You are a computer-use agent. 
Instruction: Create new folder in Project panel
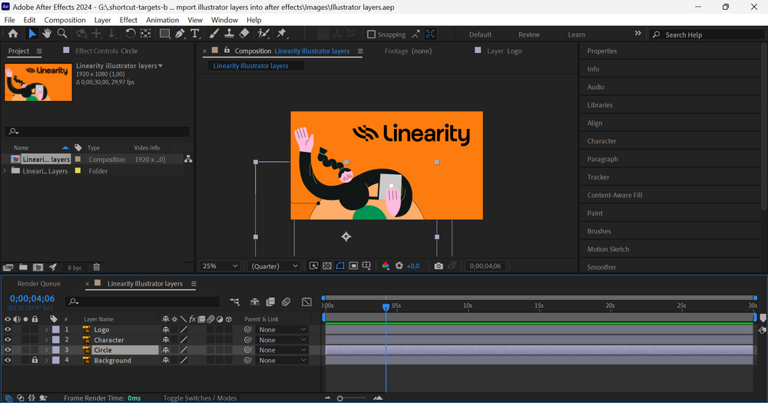click(x=23, y=267)
